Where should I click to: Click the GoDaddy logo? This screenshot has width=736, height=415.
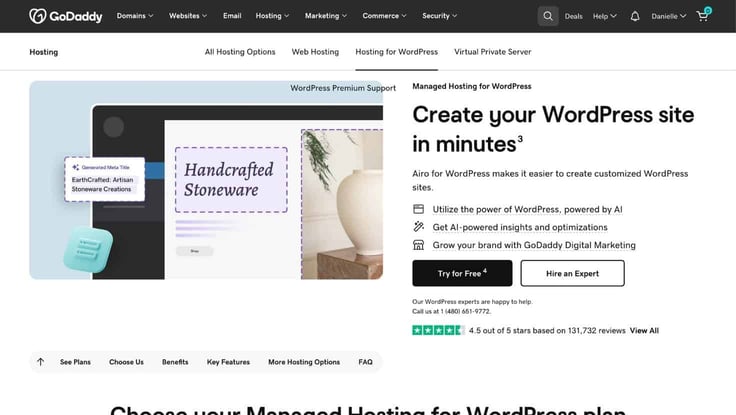coord(66,16)
